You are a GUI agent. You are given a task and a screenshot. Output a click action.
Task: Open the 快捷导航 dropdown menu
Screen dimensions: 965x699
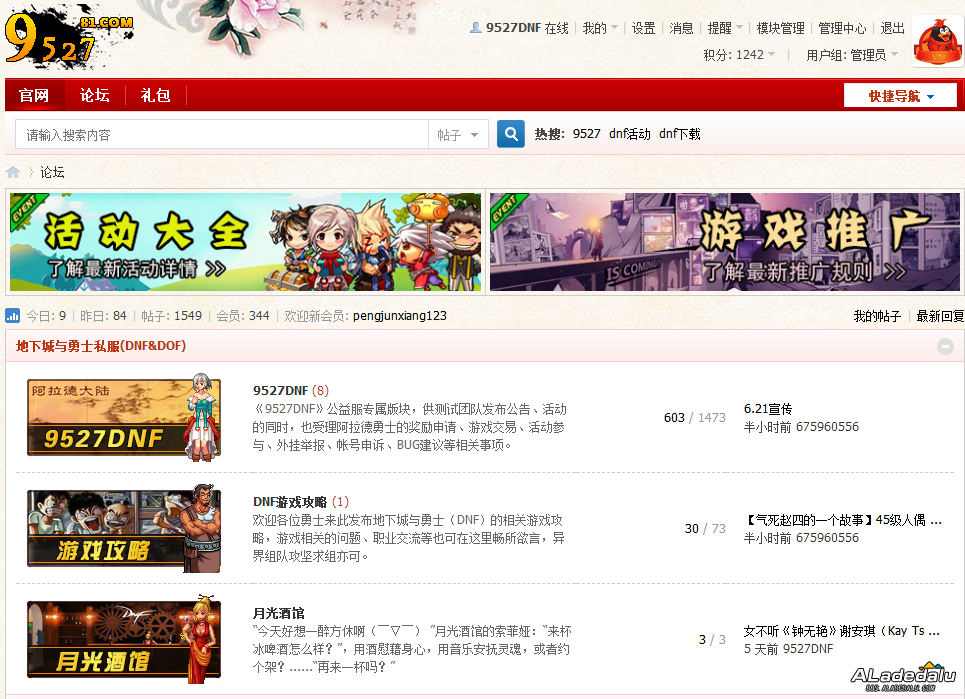pos(900,96)
